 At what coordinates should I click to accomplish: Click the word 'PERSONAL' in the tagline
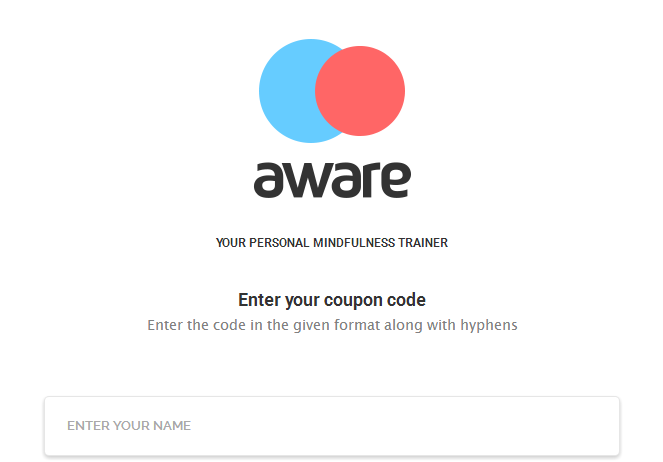pyautogui.click(x=279, y=243)
